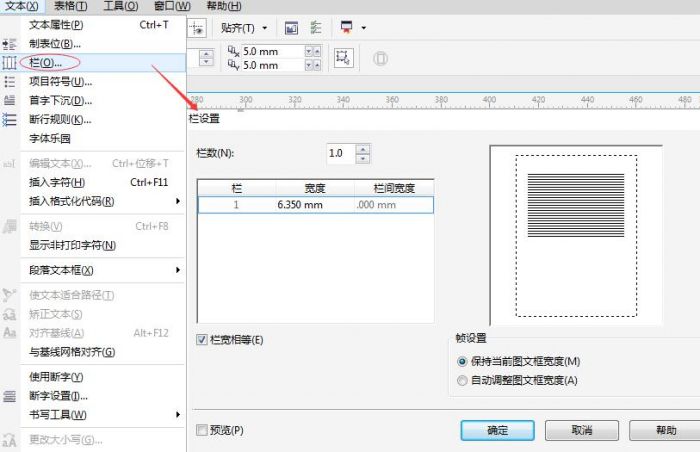Viewport: 700px width, 452px height.
Task: Click the line-break rules icon beside 断行规则
Action: [9, 120]
